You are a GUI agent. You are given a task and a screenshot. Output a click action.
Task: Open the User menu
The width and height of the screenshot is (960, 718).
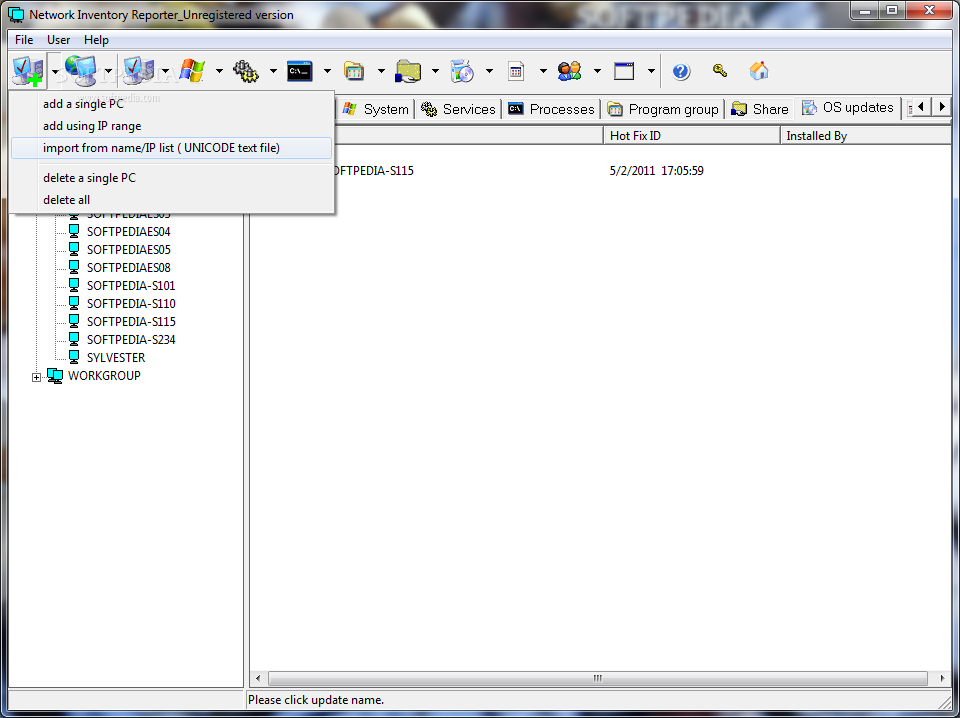(x=58, y=40)
